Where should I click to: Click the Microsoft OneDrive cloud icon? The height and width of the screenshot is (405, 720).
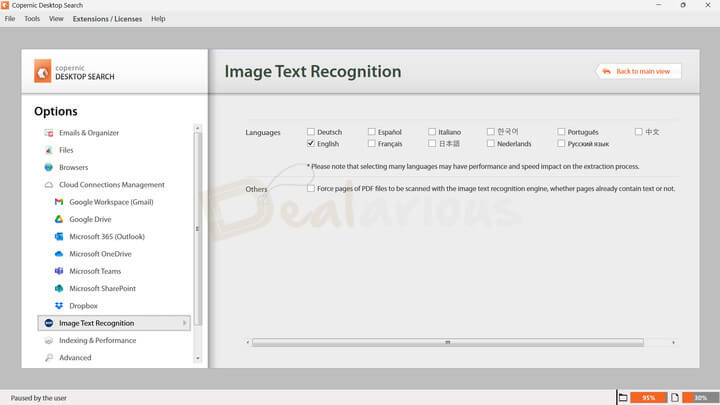(59, 254)
